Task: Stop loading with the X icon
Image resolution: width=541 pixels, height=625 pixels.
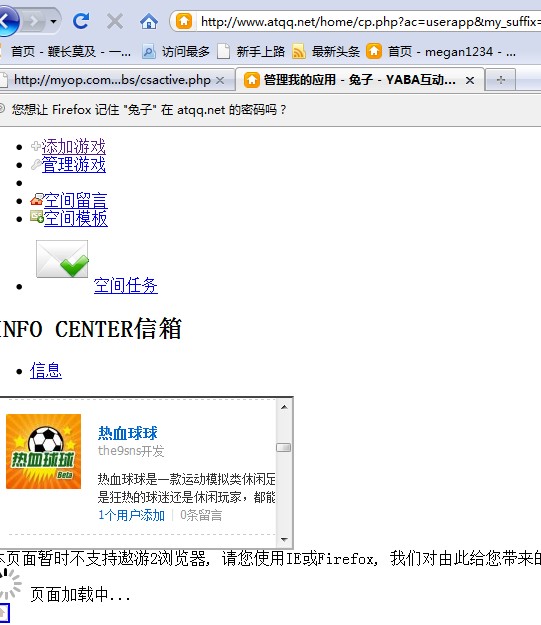Action: click(x=115, y=21)
